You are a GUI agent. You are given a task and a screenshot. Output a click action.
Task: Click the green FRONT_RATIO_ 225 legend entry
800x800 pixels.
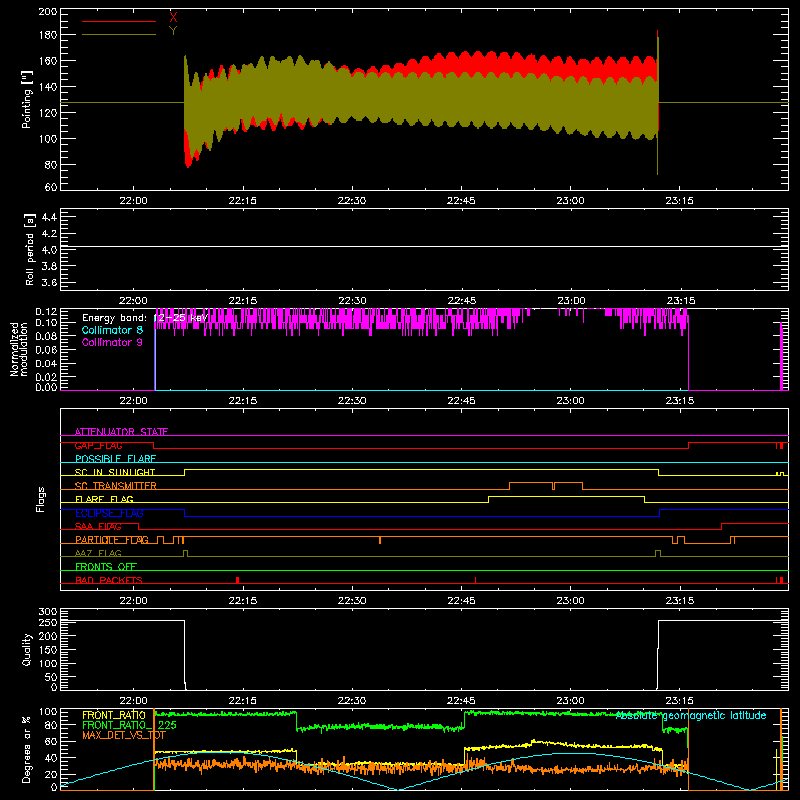tap(130, 725)
